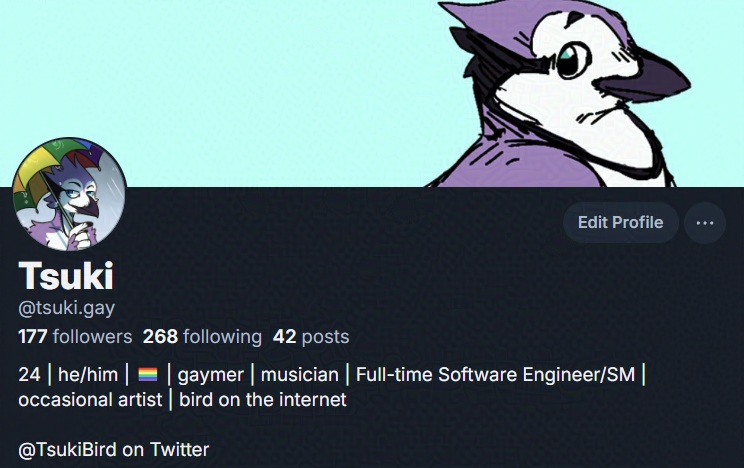The image size is (744, 468).
Task: Click "occasional artist" in the bio
Action: 90,400
